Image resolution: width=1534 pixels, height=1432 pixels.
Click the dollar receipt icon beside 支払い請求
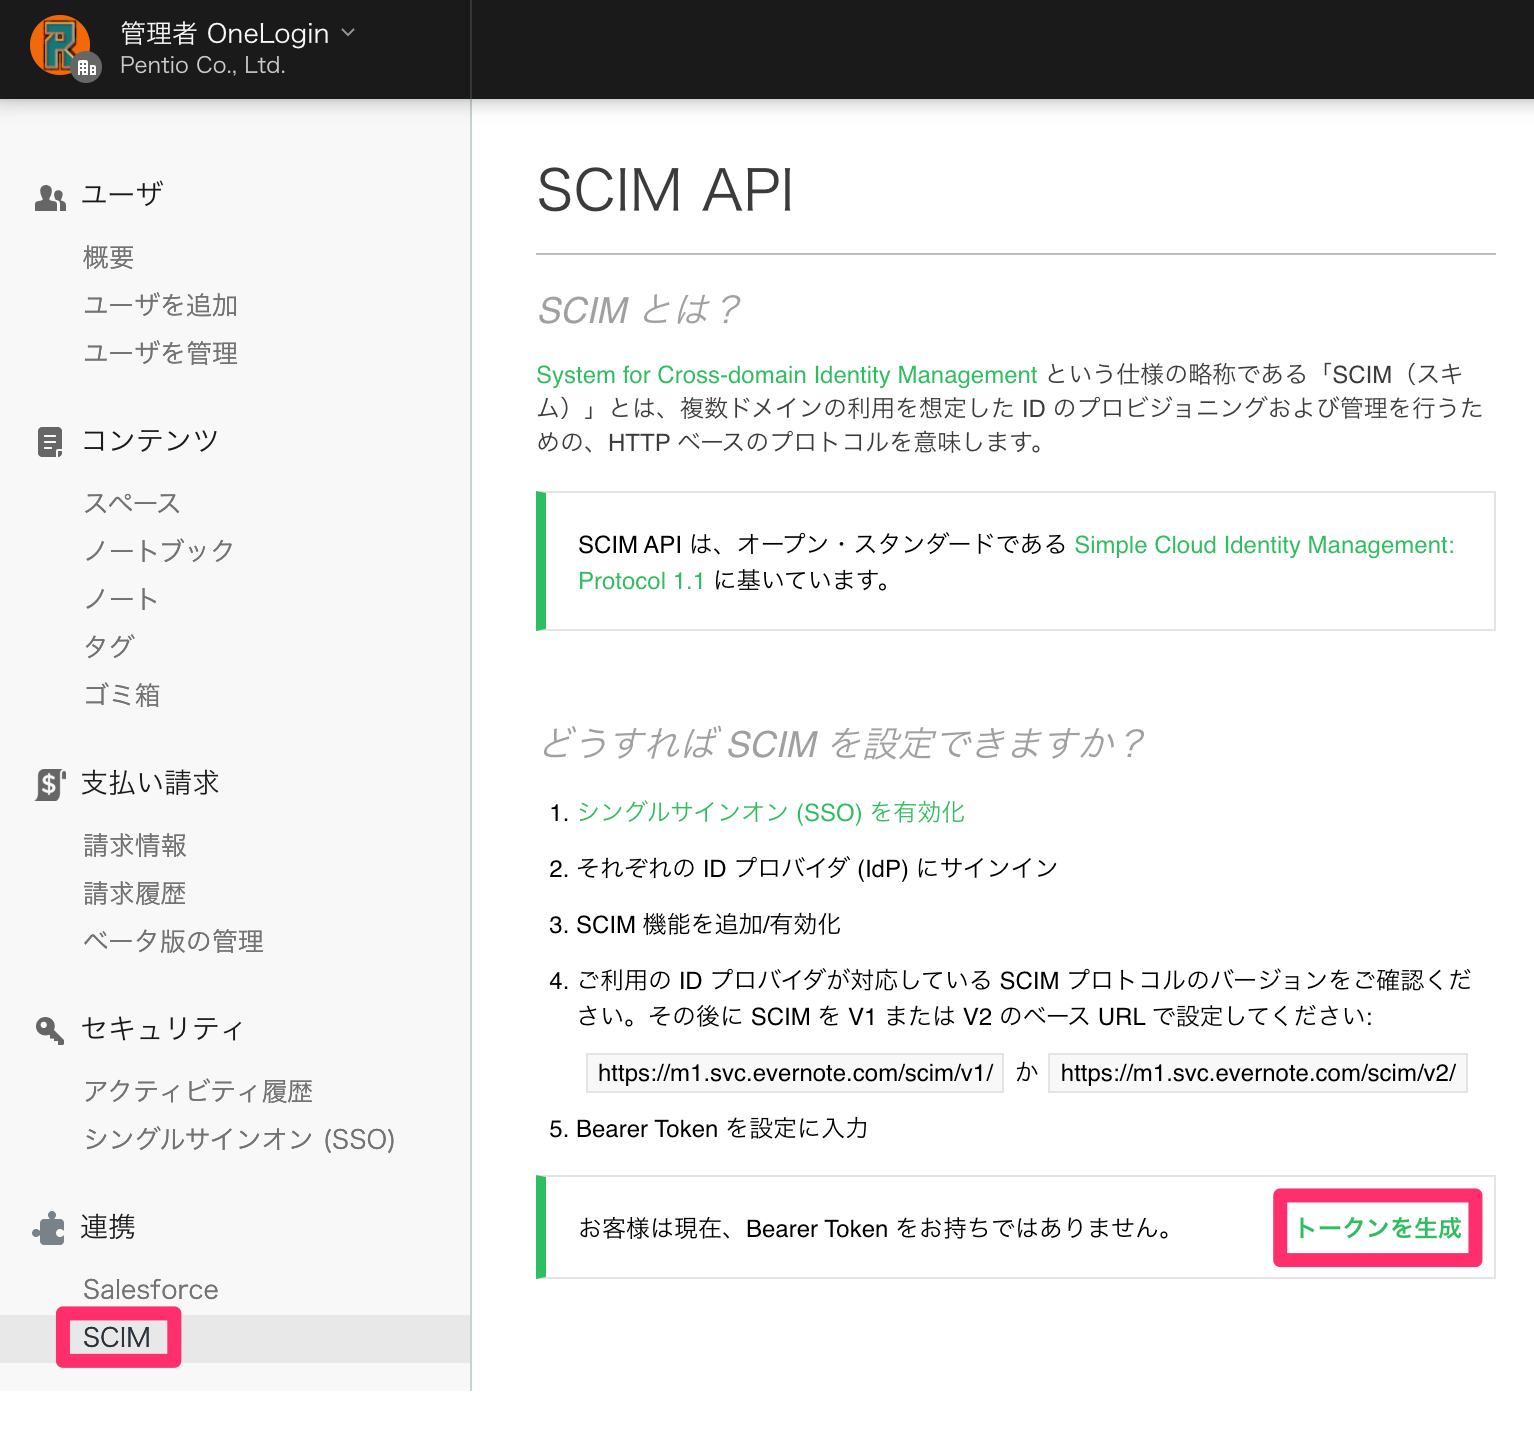point(50,785)
